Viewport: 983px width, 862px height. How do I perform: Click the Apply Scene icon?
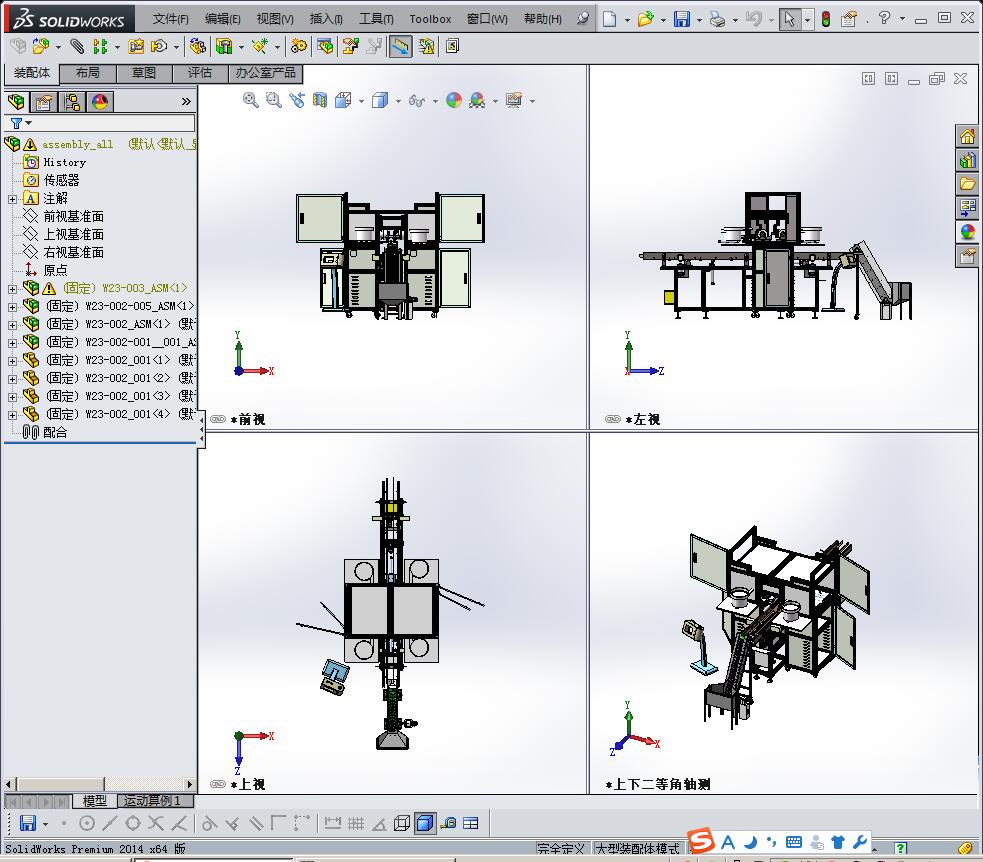coord(477,100)
